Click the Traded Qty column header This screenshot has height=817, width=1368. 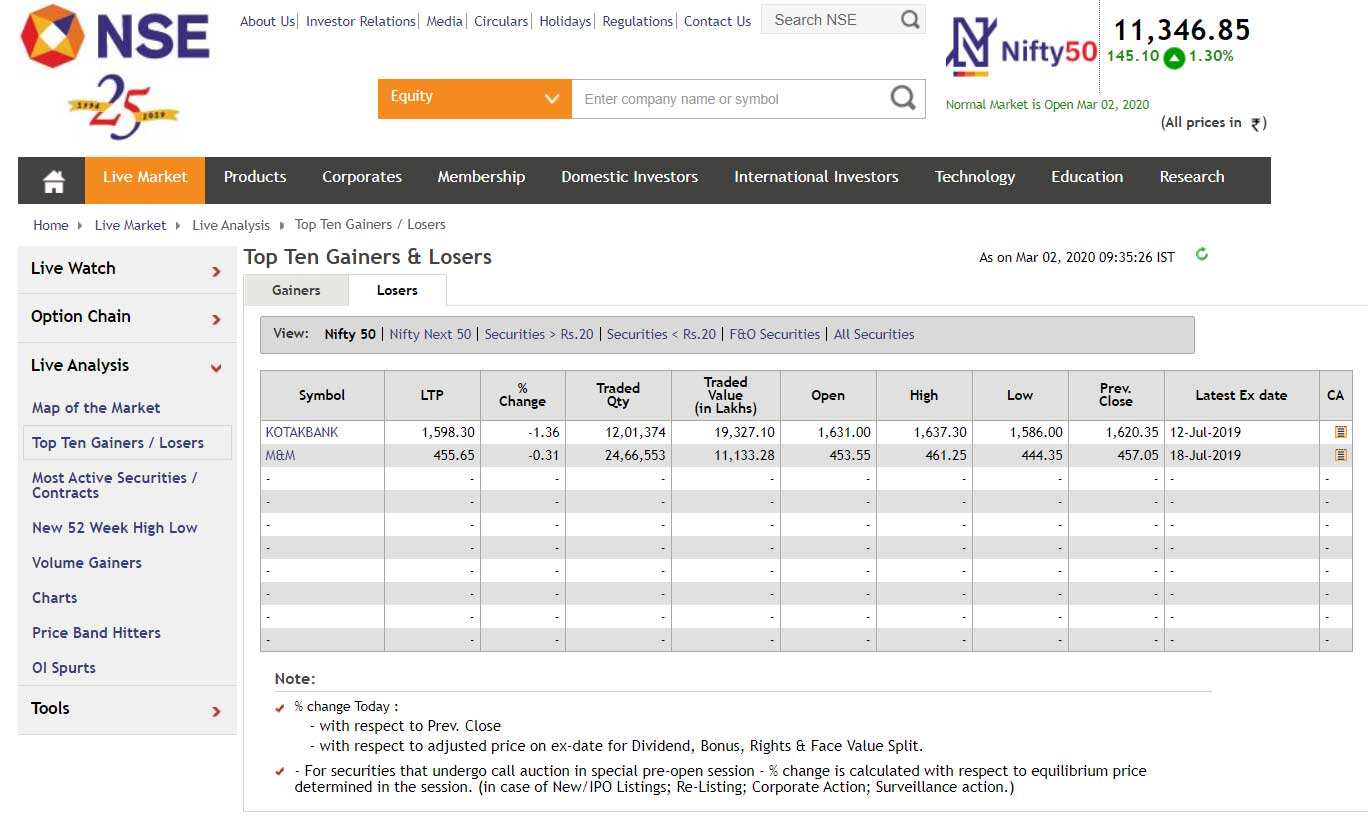point(618,395)
